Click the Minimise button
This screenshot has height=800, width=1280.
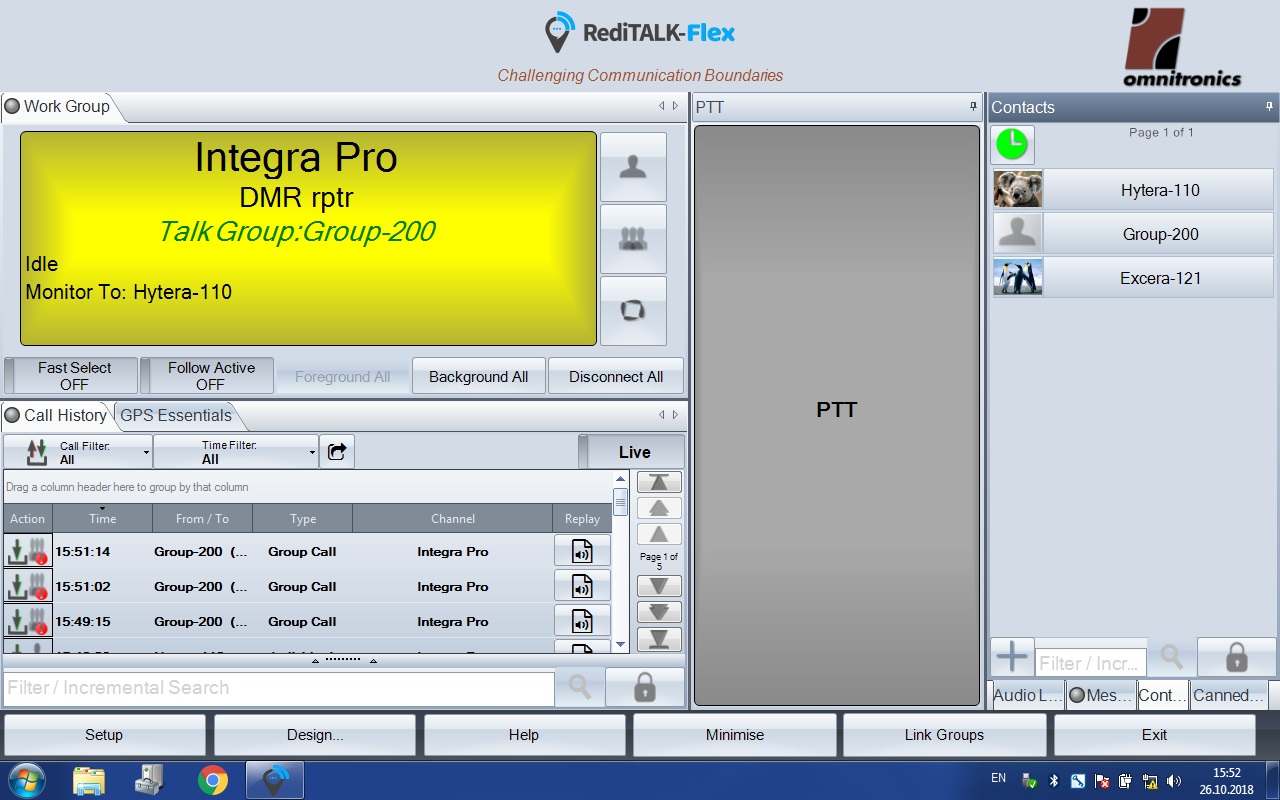[735, 735]
